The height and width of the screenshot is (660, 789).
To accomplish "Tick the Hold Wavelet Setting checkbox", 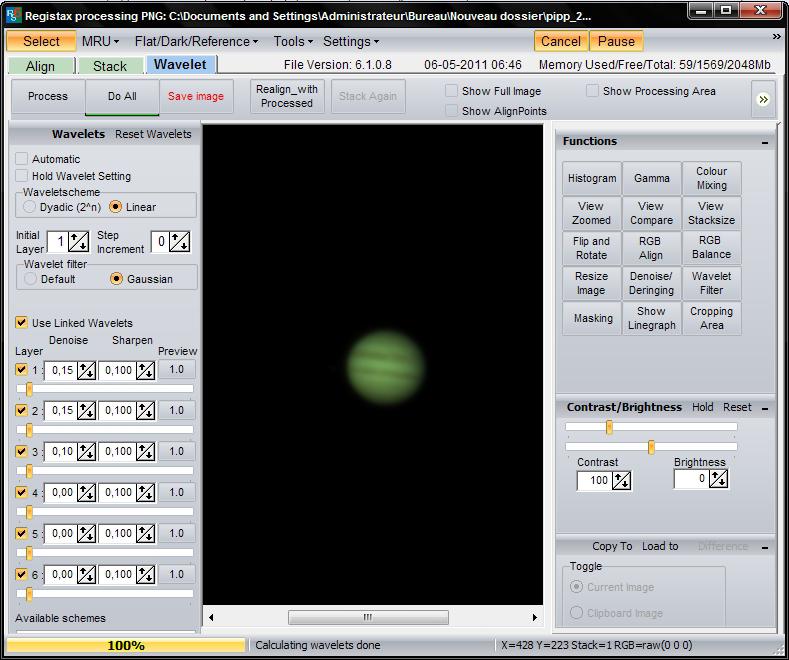I will click(21, 176).
